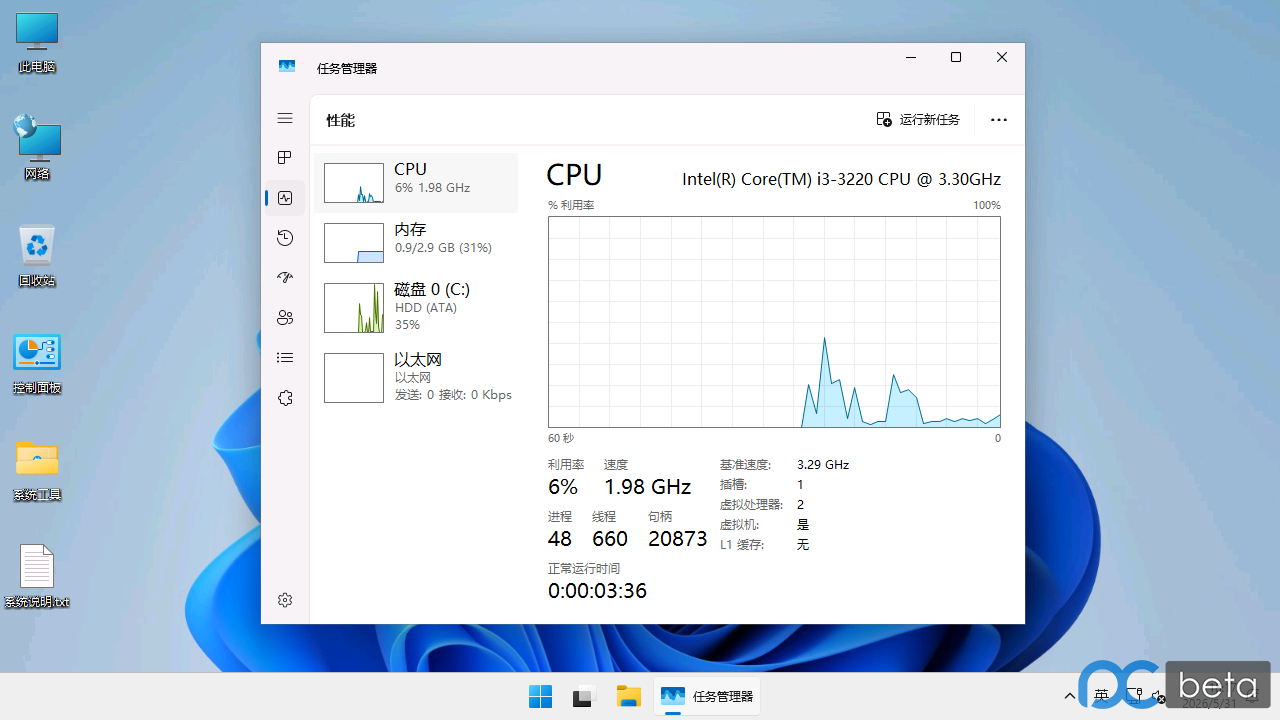This screenshot has width=1280, height=720.
Task: Select the 以太网 performance entry
Action: [416, 377]
